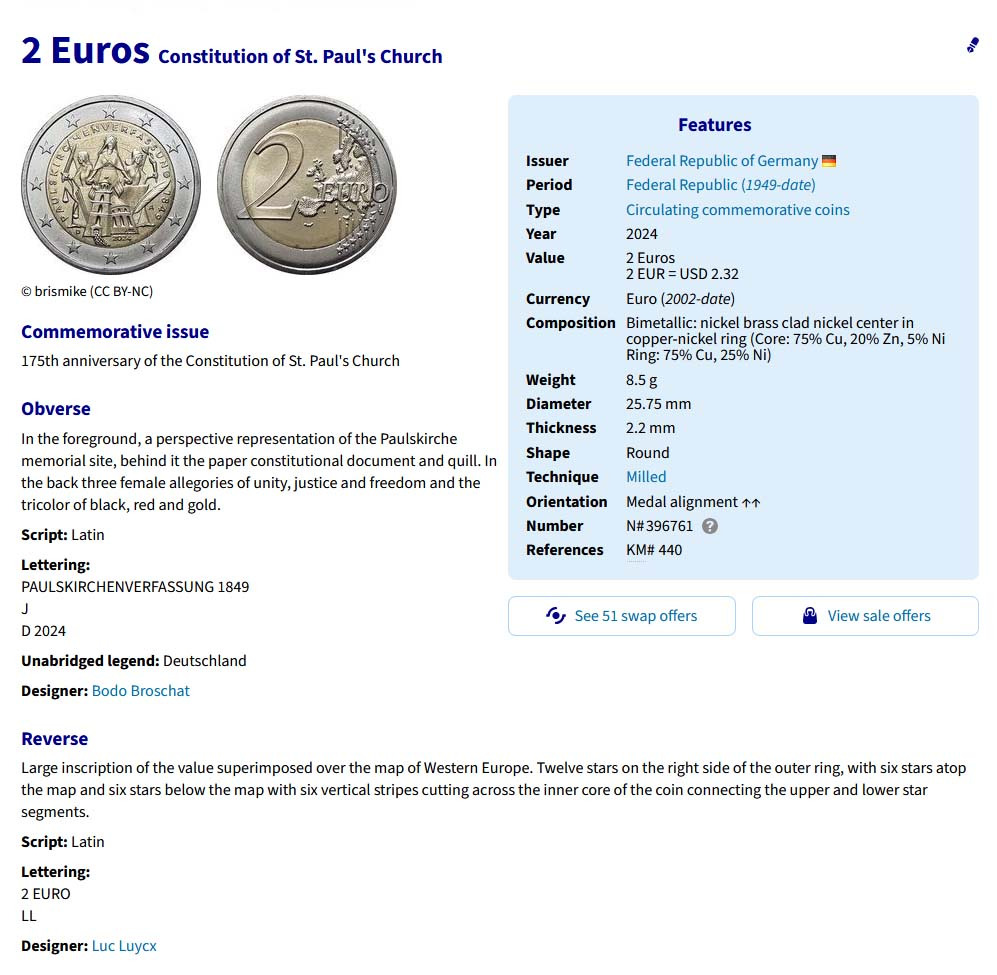
Task: Open Circulating commemorative coins type link
Action: (x=737, y=210)
